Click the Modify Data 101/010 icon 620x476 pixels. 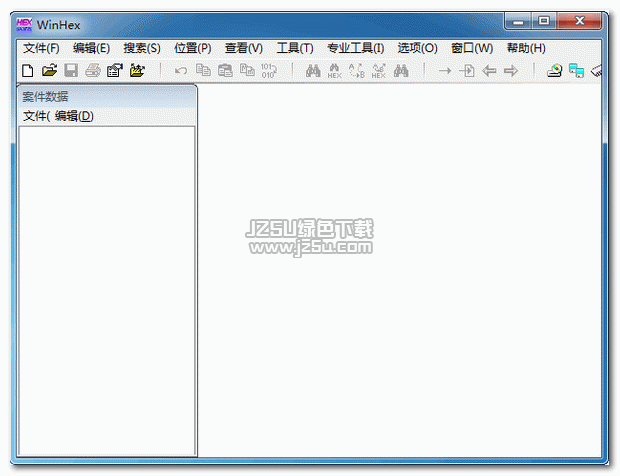coord(269,71)
